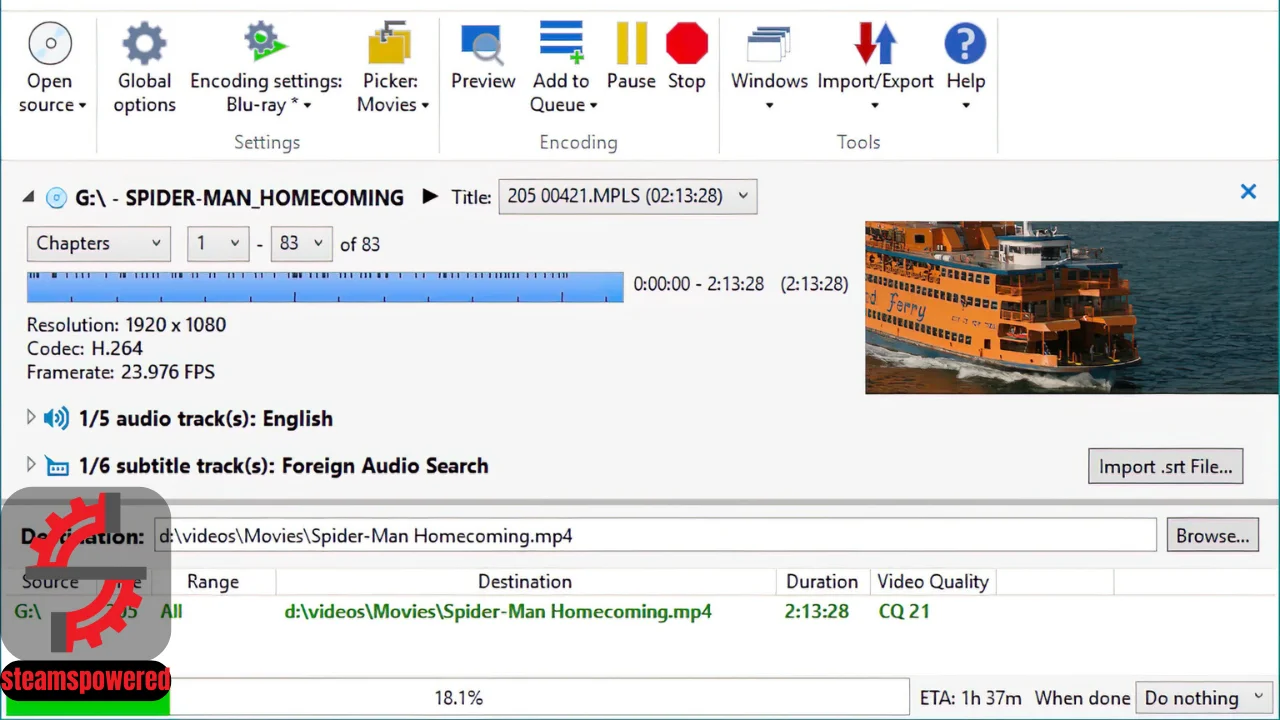1280x720 pixels.
Task: Open the Add to Queue dropdown arrow
Action: (x=593, y=106)
